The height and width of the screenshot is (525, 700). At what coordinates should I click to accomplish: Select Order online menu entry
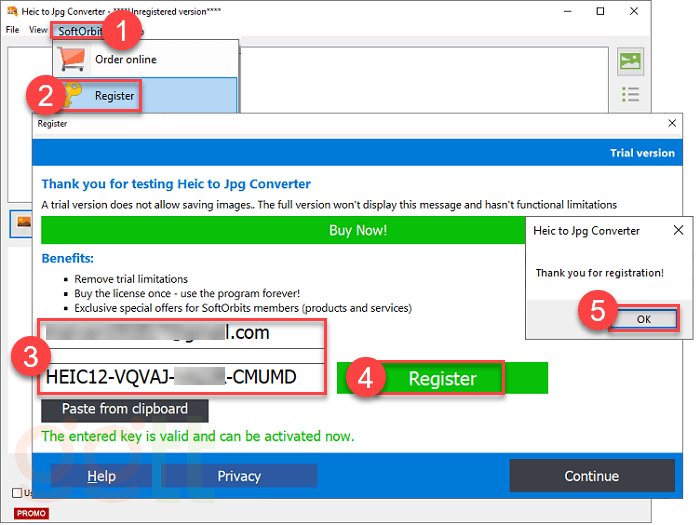pos(125,59)
